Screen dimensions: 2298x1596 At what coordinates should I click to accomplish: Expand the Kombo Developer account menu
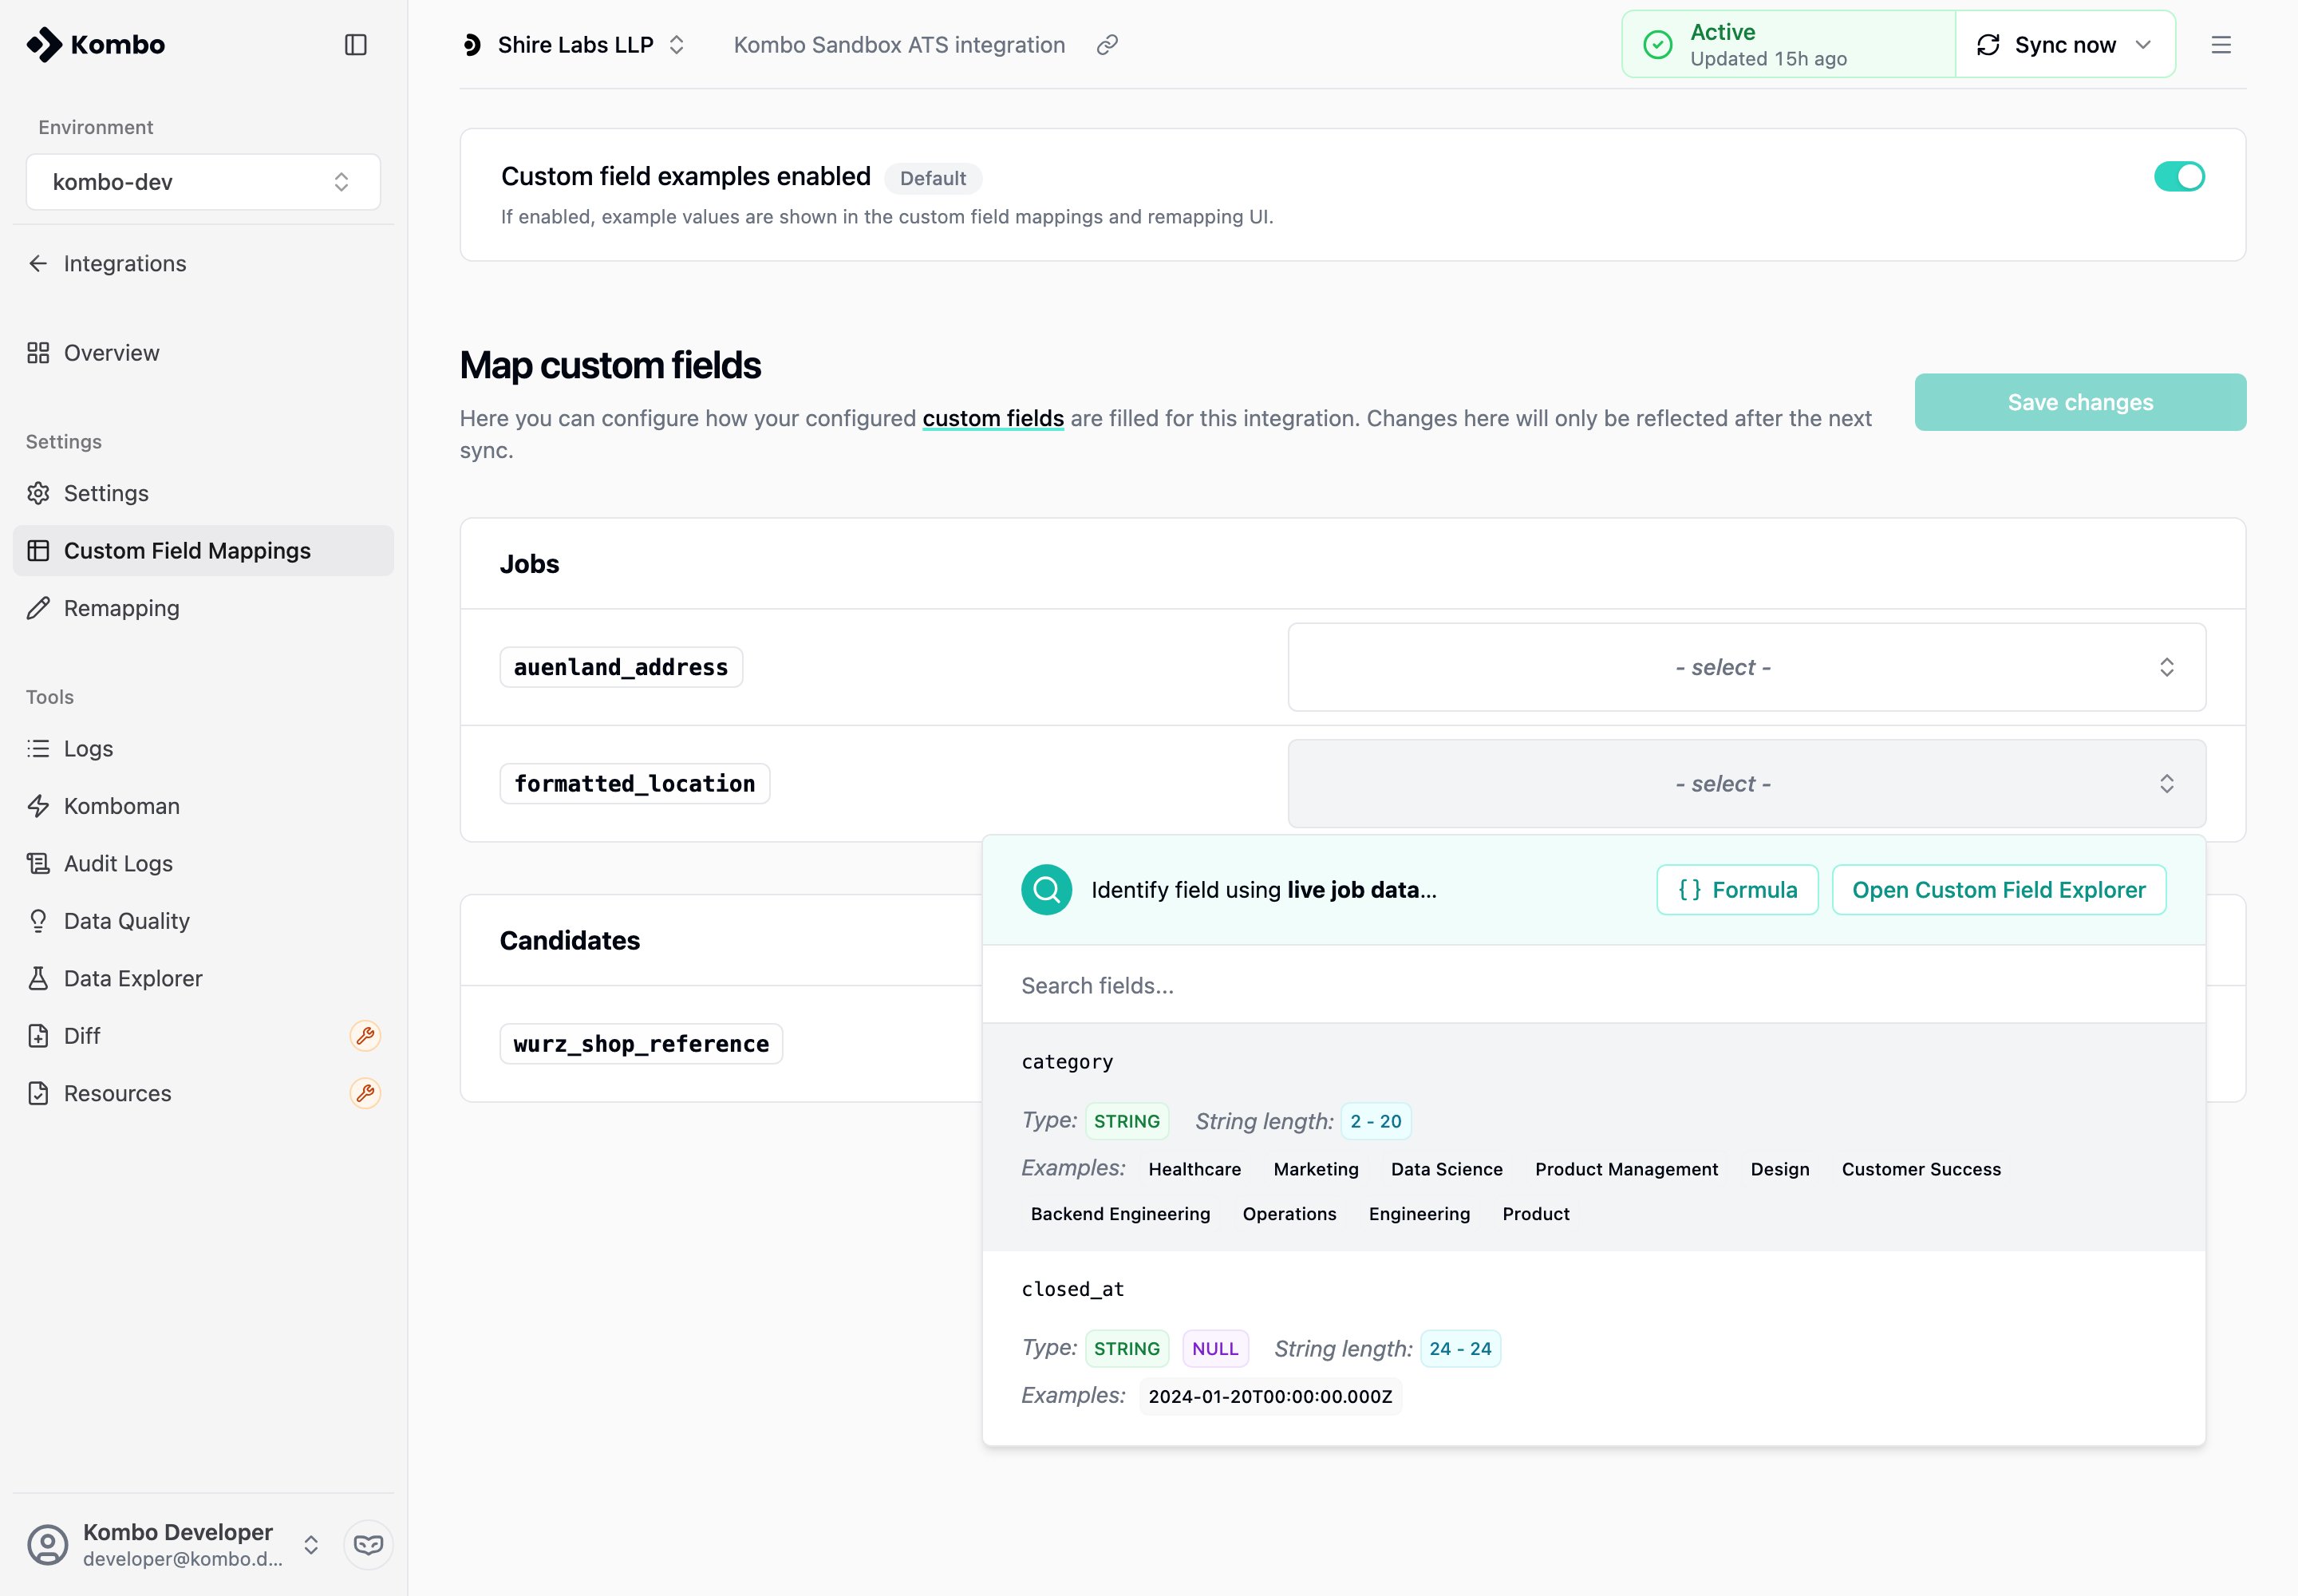[311, 1545]
